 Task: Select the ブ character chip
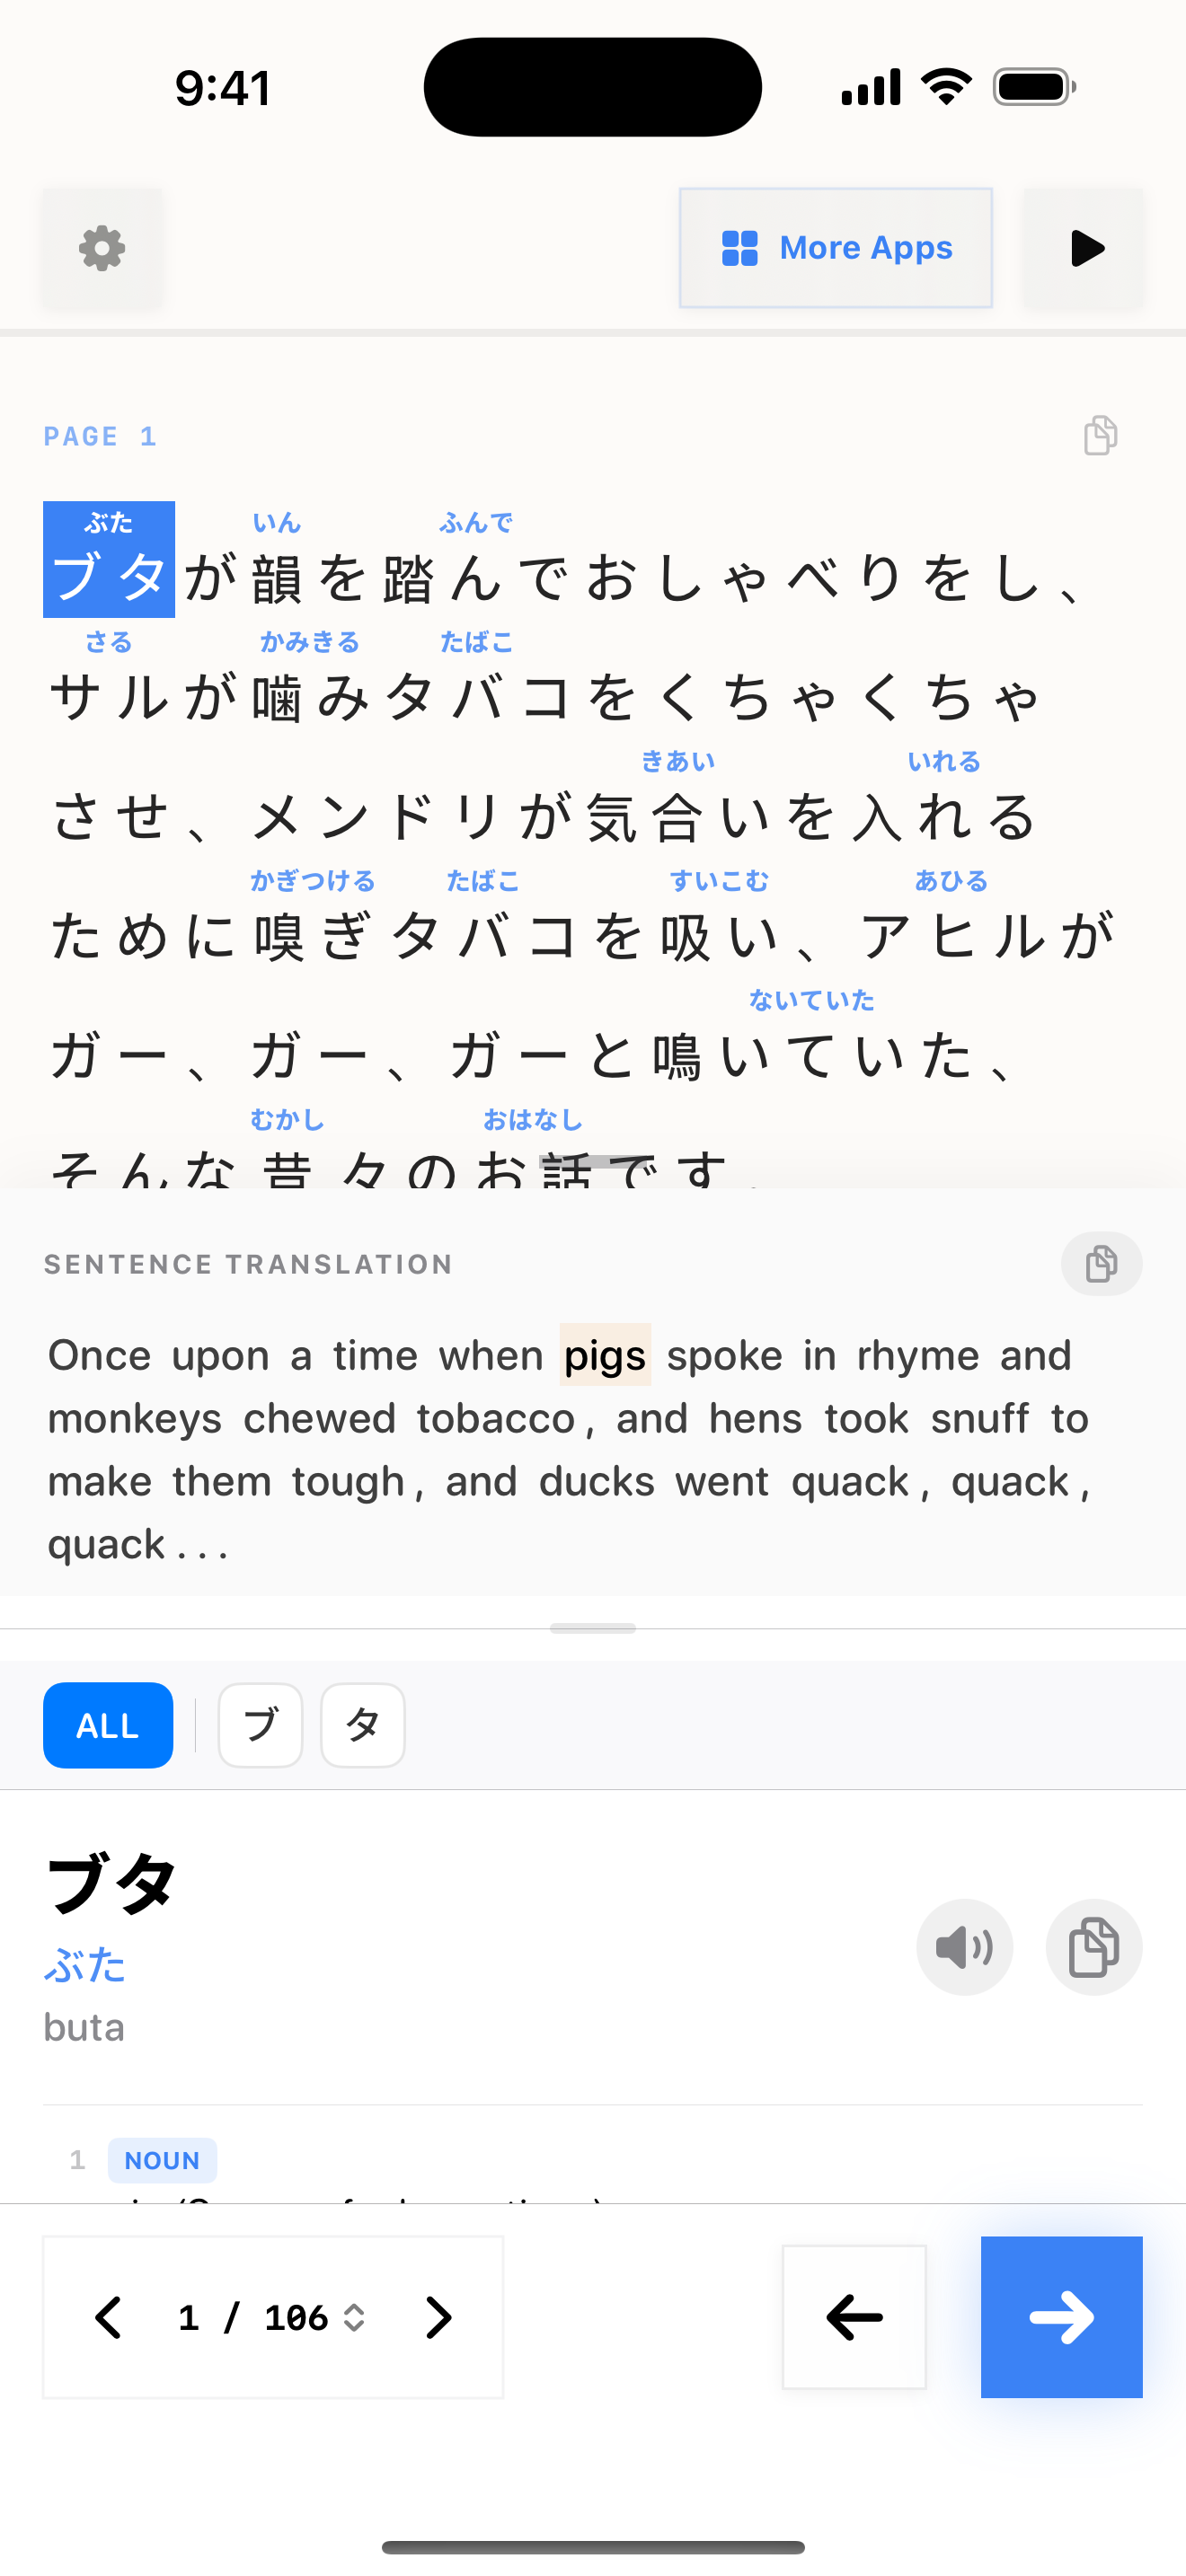pyautogui.click(x=260, y=1725)
